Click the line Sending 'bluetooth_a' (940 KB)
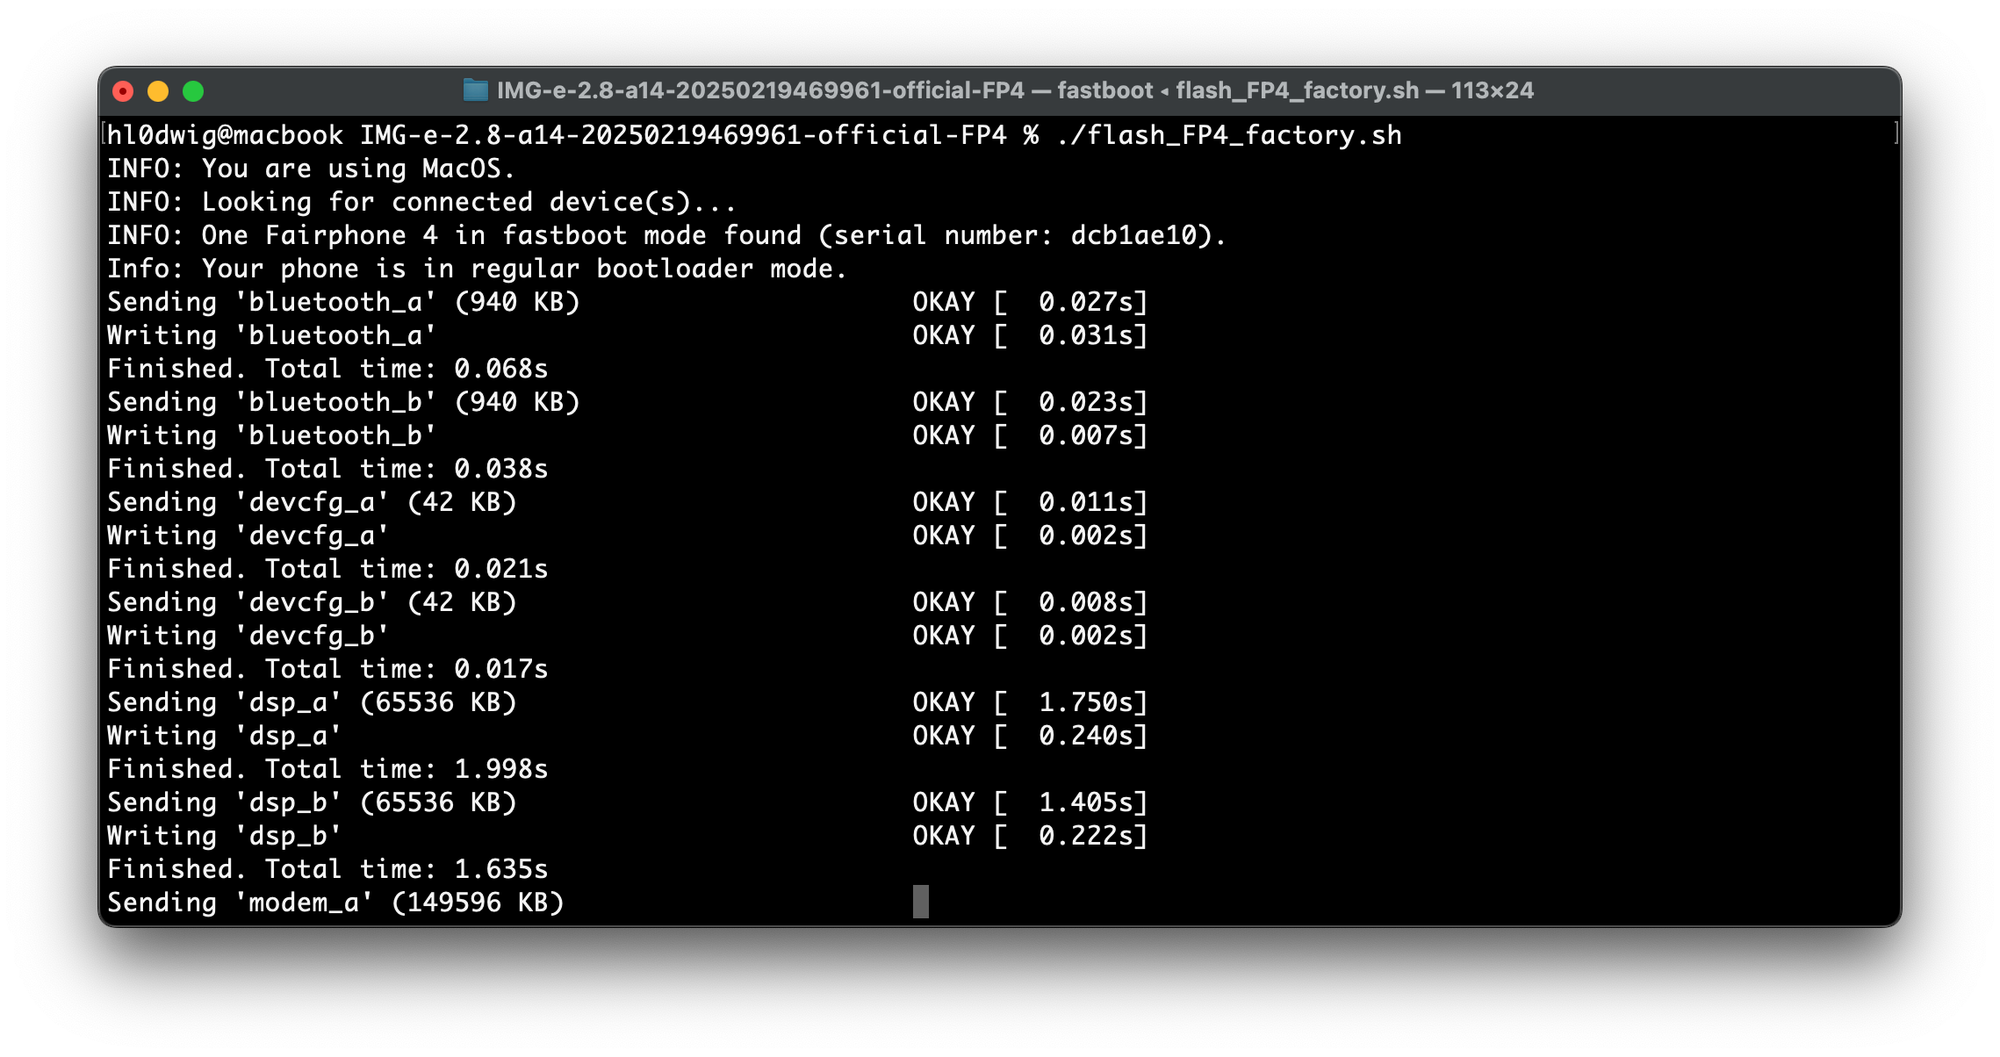 pos(344,302)
